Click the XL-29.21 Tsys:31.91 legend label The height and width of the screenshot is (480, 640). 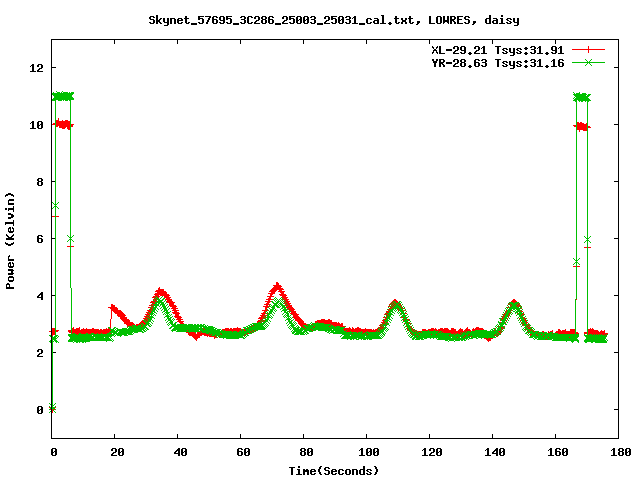(498, 50)
